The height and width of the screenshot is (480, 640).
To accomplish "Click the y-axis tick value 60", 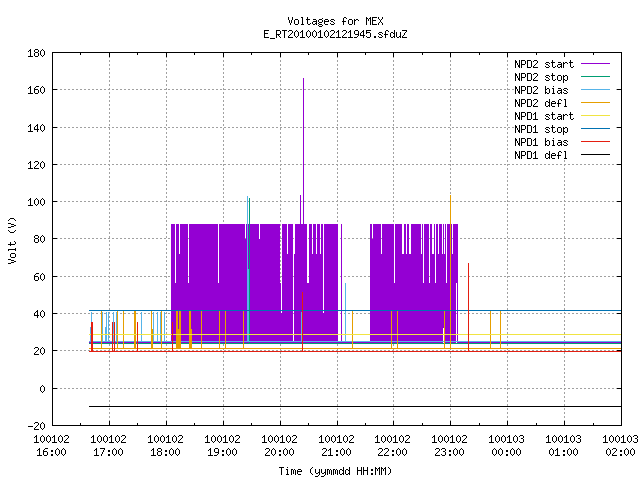I will point(39,277).
